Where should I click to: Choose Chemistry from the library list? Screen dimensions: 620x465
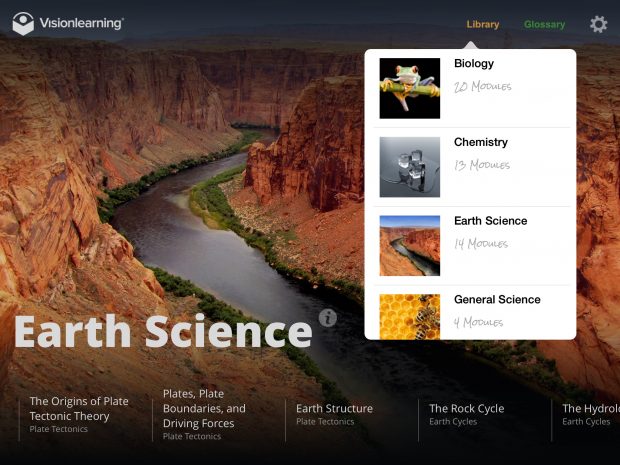pos(481,142)
